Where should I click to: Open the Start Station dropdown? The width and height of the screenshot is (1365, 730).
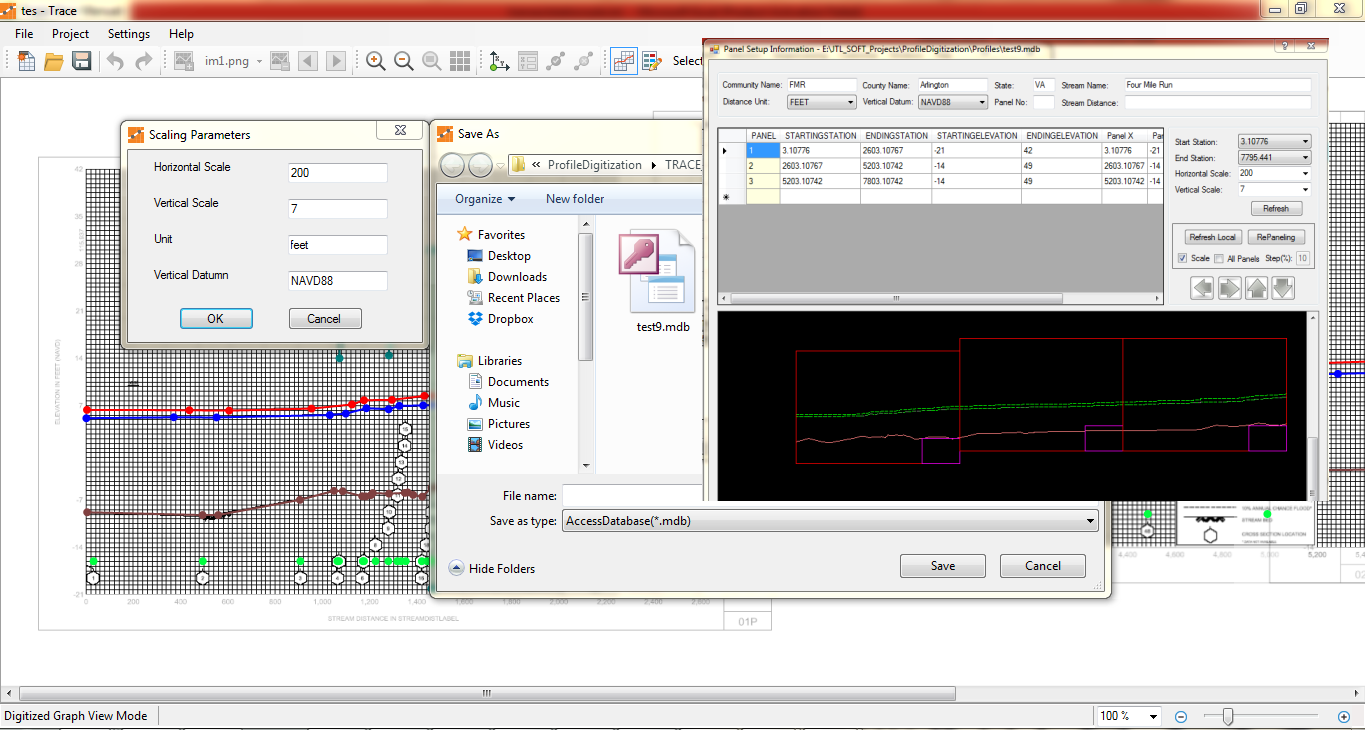pos(1305,142)
